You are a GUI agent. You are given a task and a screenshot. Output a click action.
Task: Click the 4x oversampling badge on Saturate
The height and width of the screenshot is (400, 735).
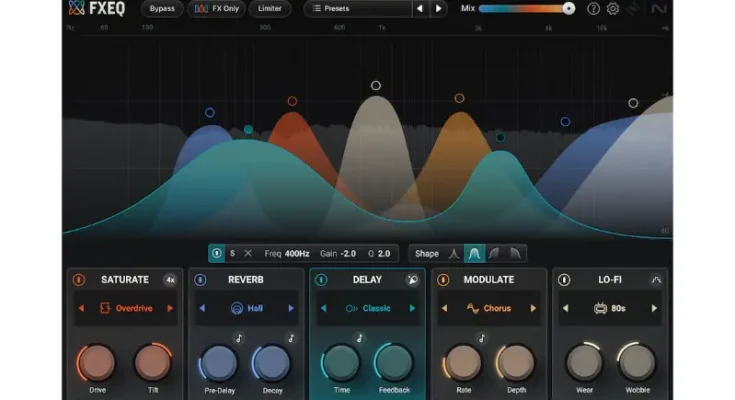(170, 280)
